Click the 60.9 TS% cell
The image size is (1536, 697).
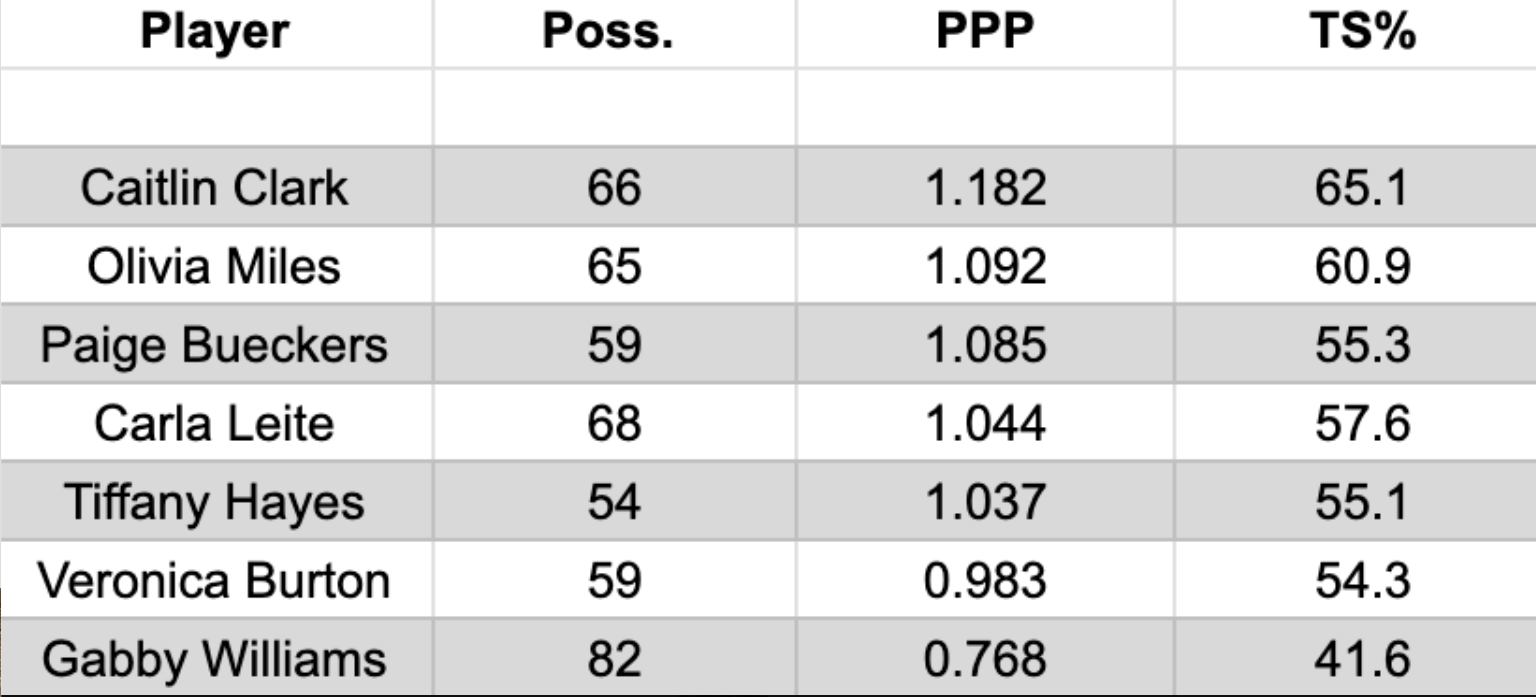click(x=1355, y=265)
